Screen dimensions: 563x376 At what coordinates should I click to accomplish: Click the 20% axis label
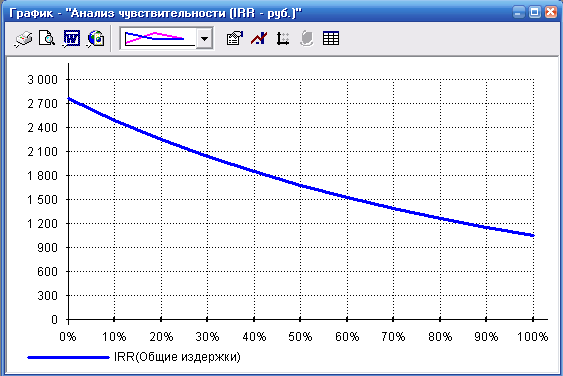[161, 336]
